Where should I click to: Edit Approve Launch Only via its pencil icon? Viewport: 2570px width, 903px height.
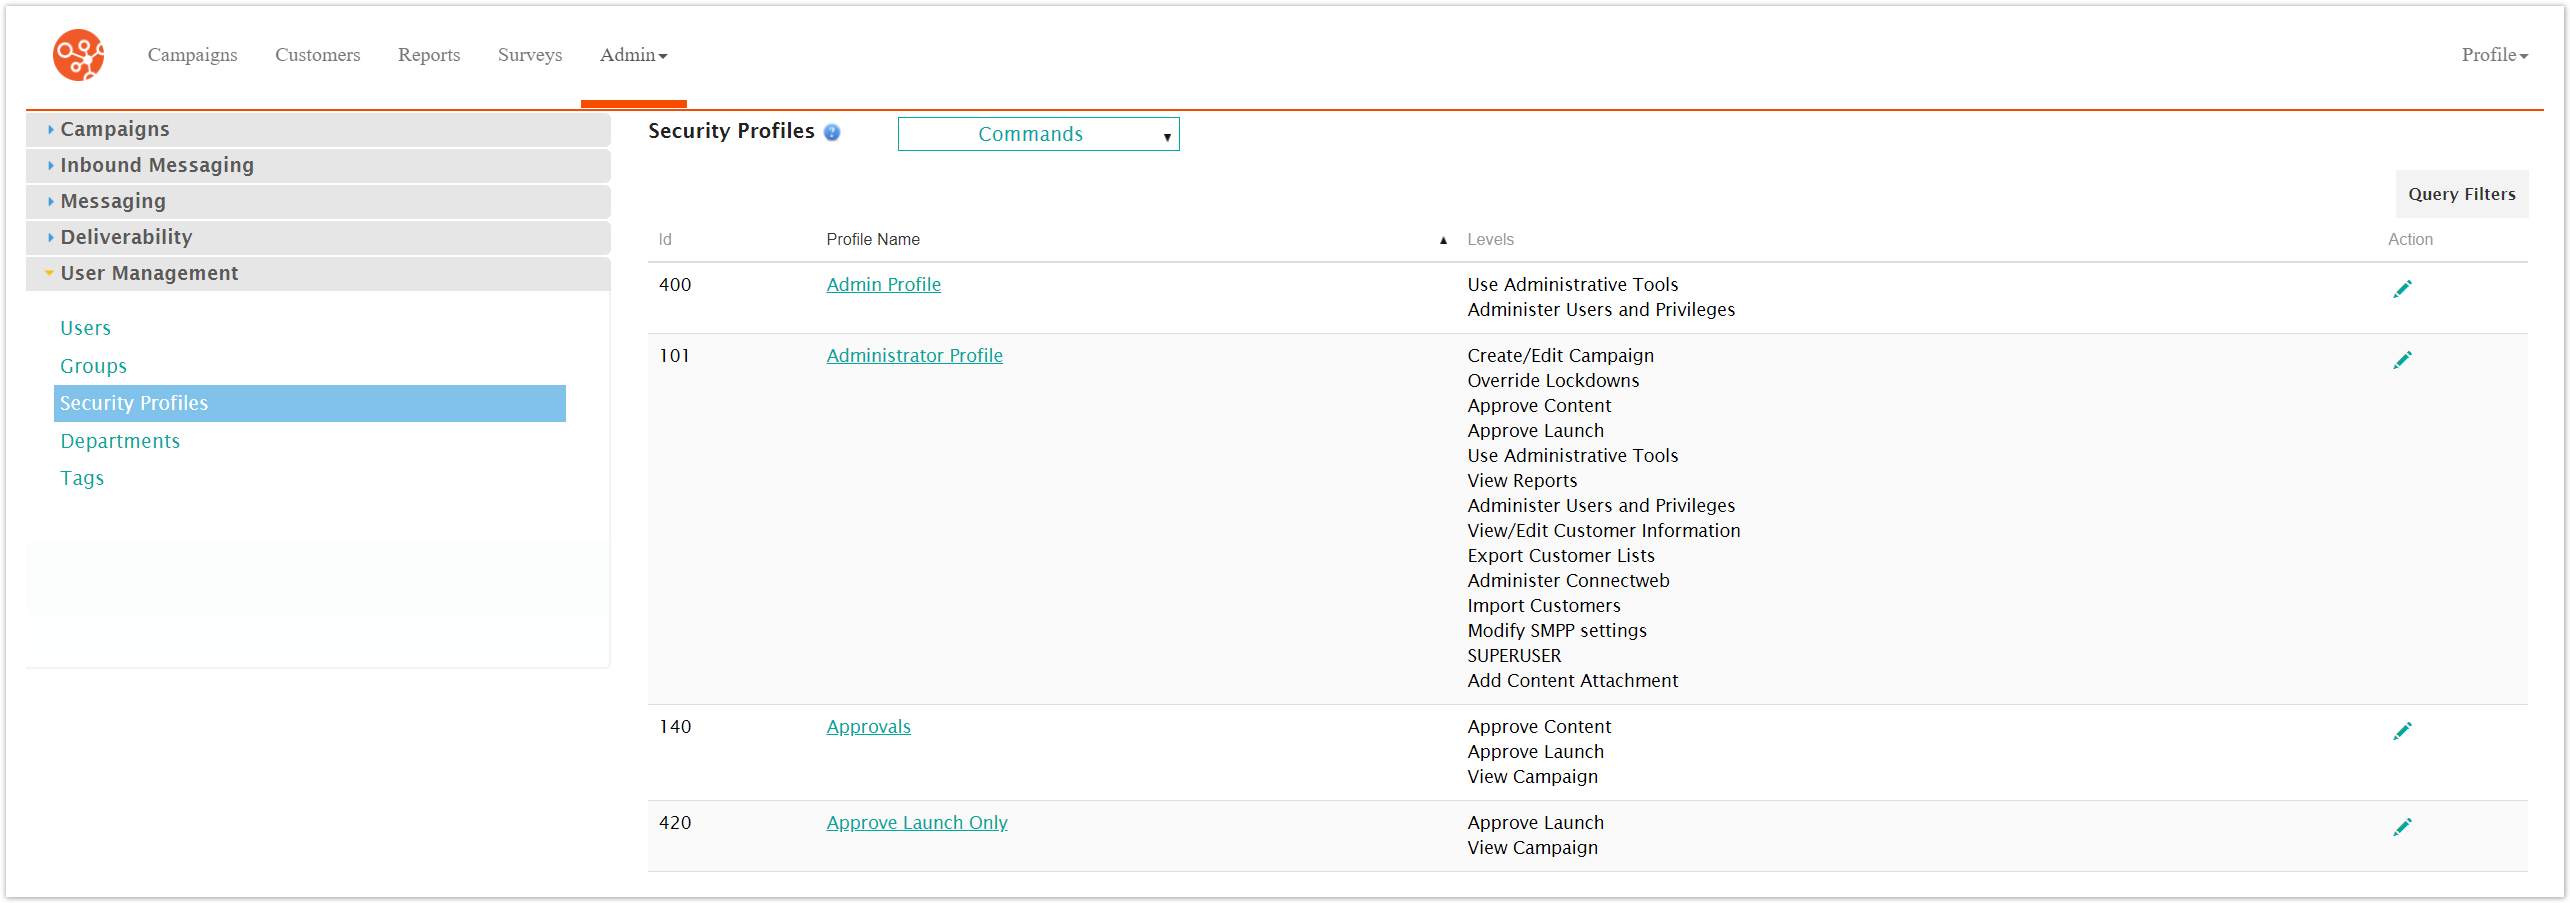(2404, 826)
